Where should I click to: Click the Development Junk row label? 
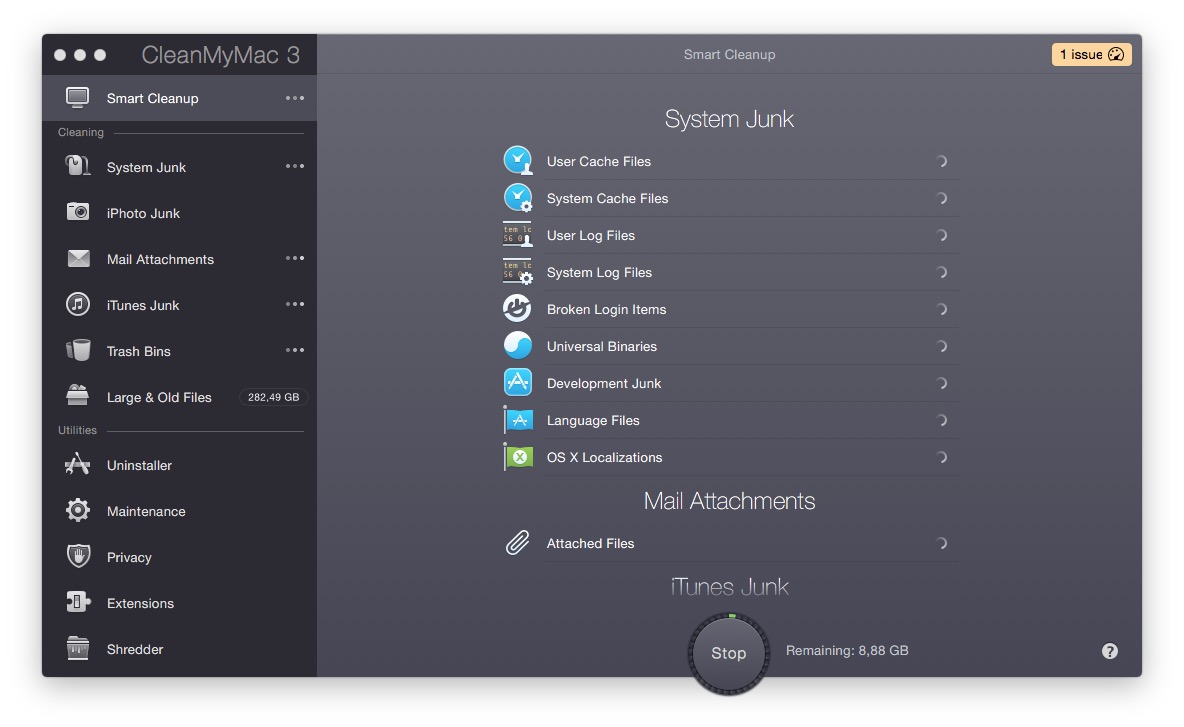click(604, 384)
